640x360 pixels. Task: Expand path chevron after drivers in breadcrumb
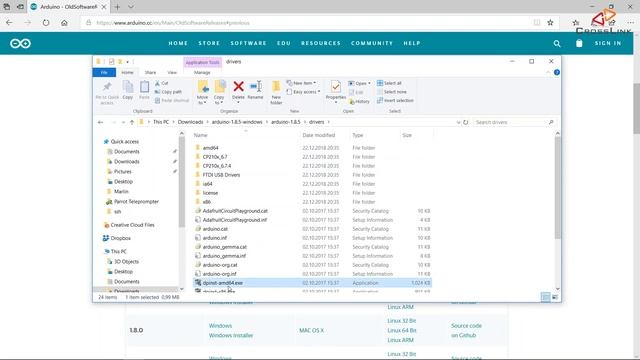point(328,122)
